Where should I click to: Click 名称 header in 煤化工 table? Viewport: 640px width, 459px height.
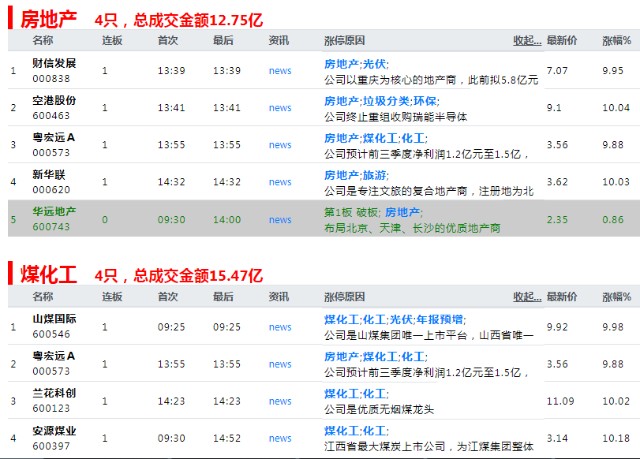43,297
